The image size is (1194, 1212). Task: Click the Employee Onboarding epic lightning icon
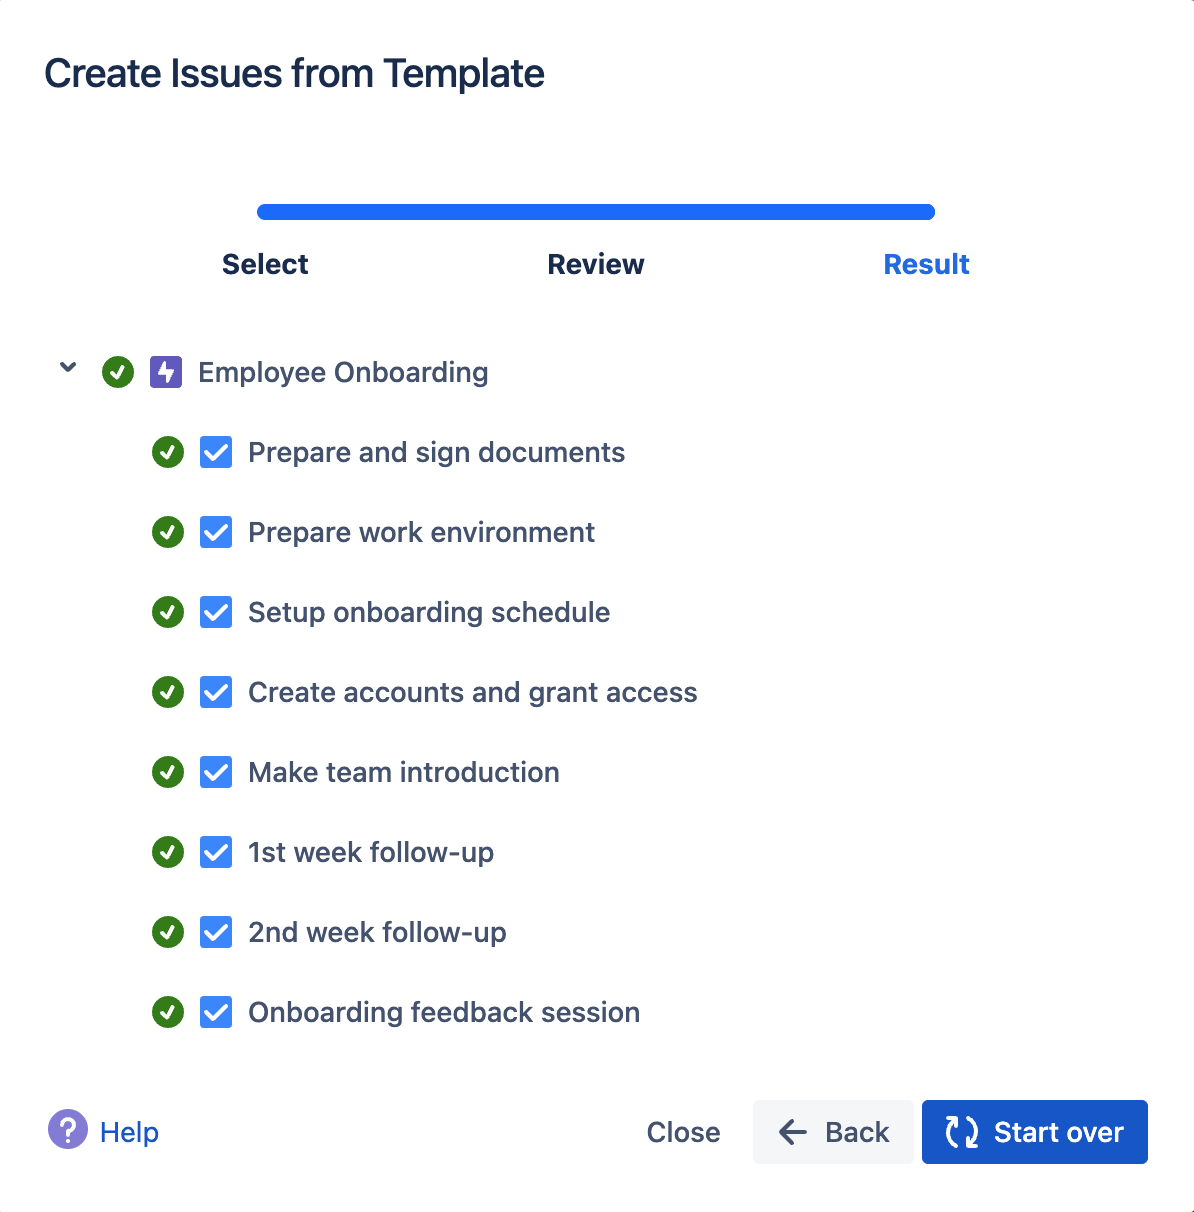tap(166, 372)
